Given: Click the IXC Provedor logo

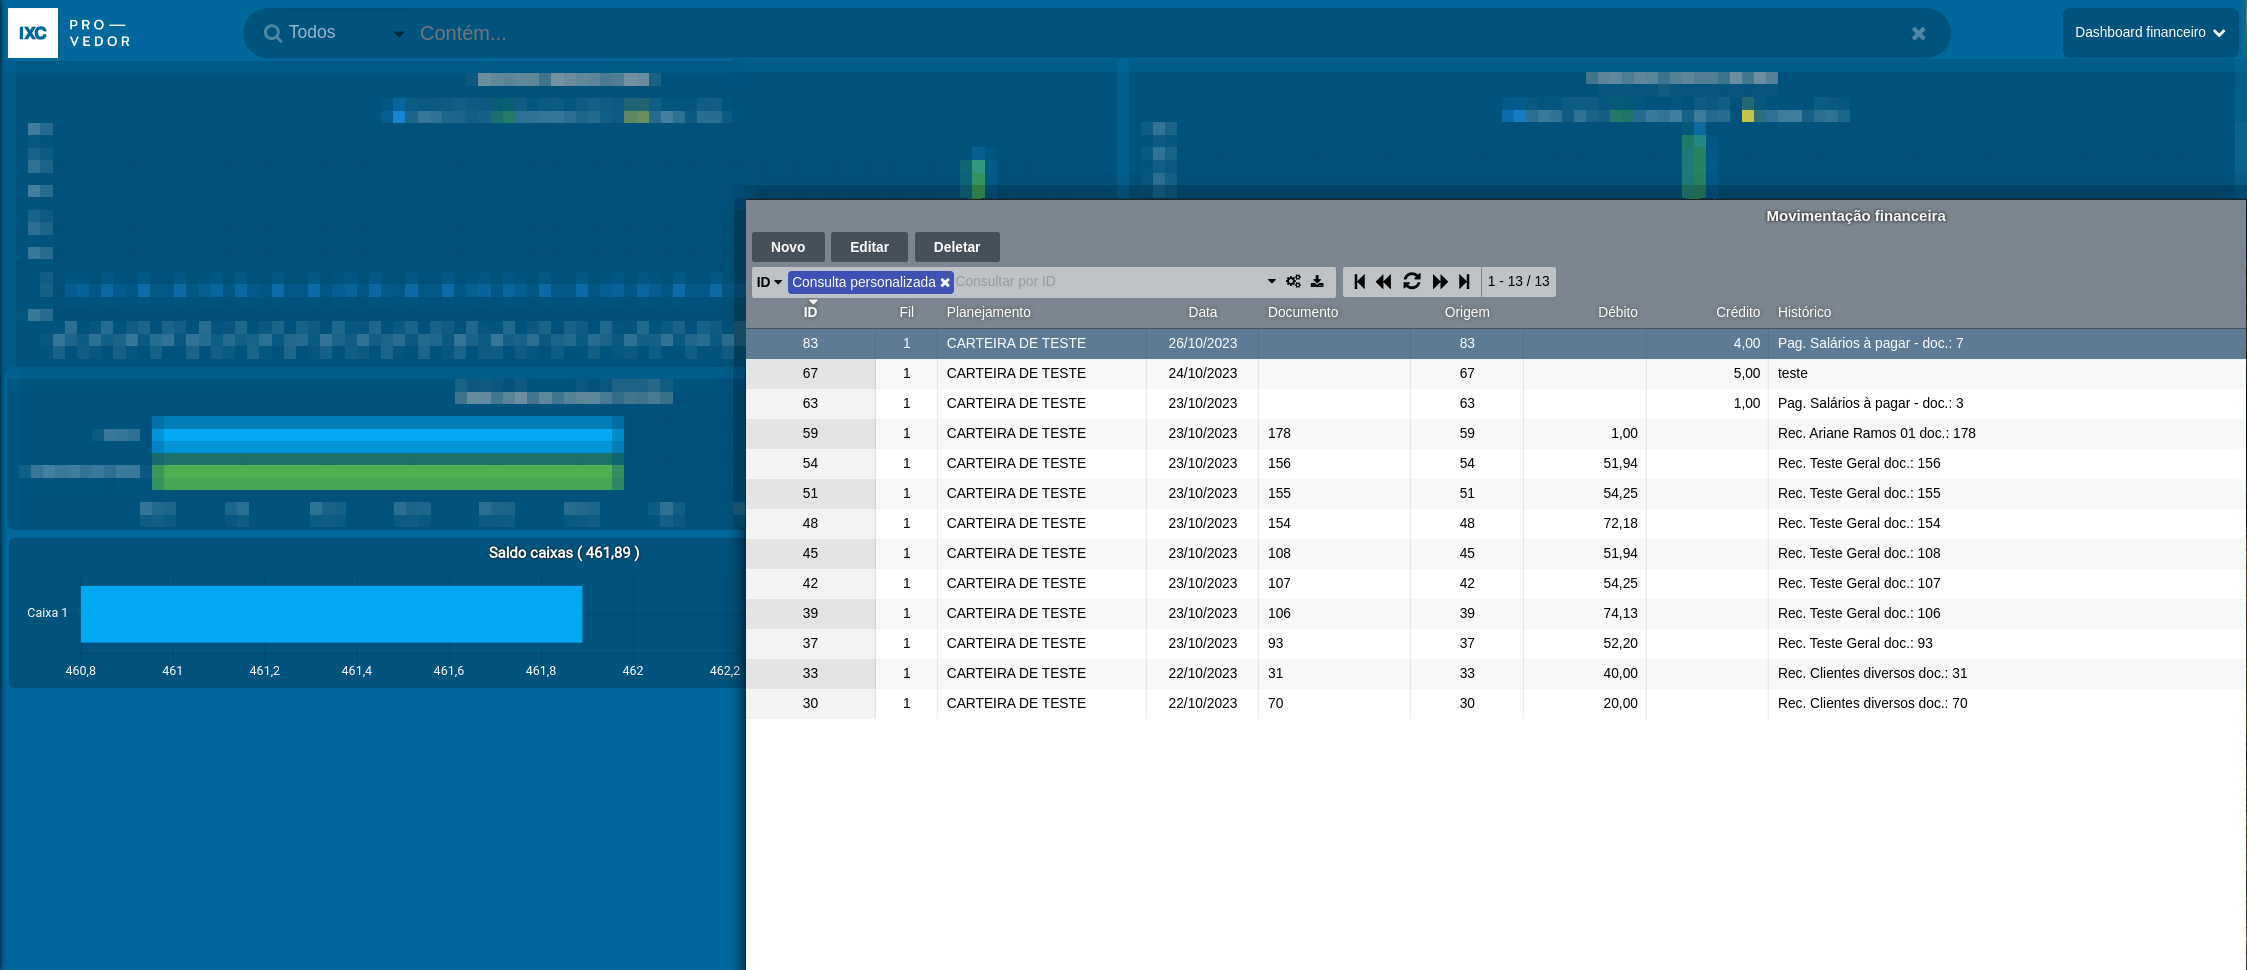Looking at the screenshot, I should [x=71, y=33].
